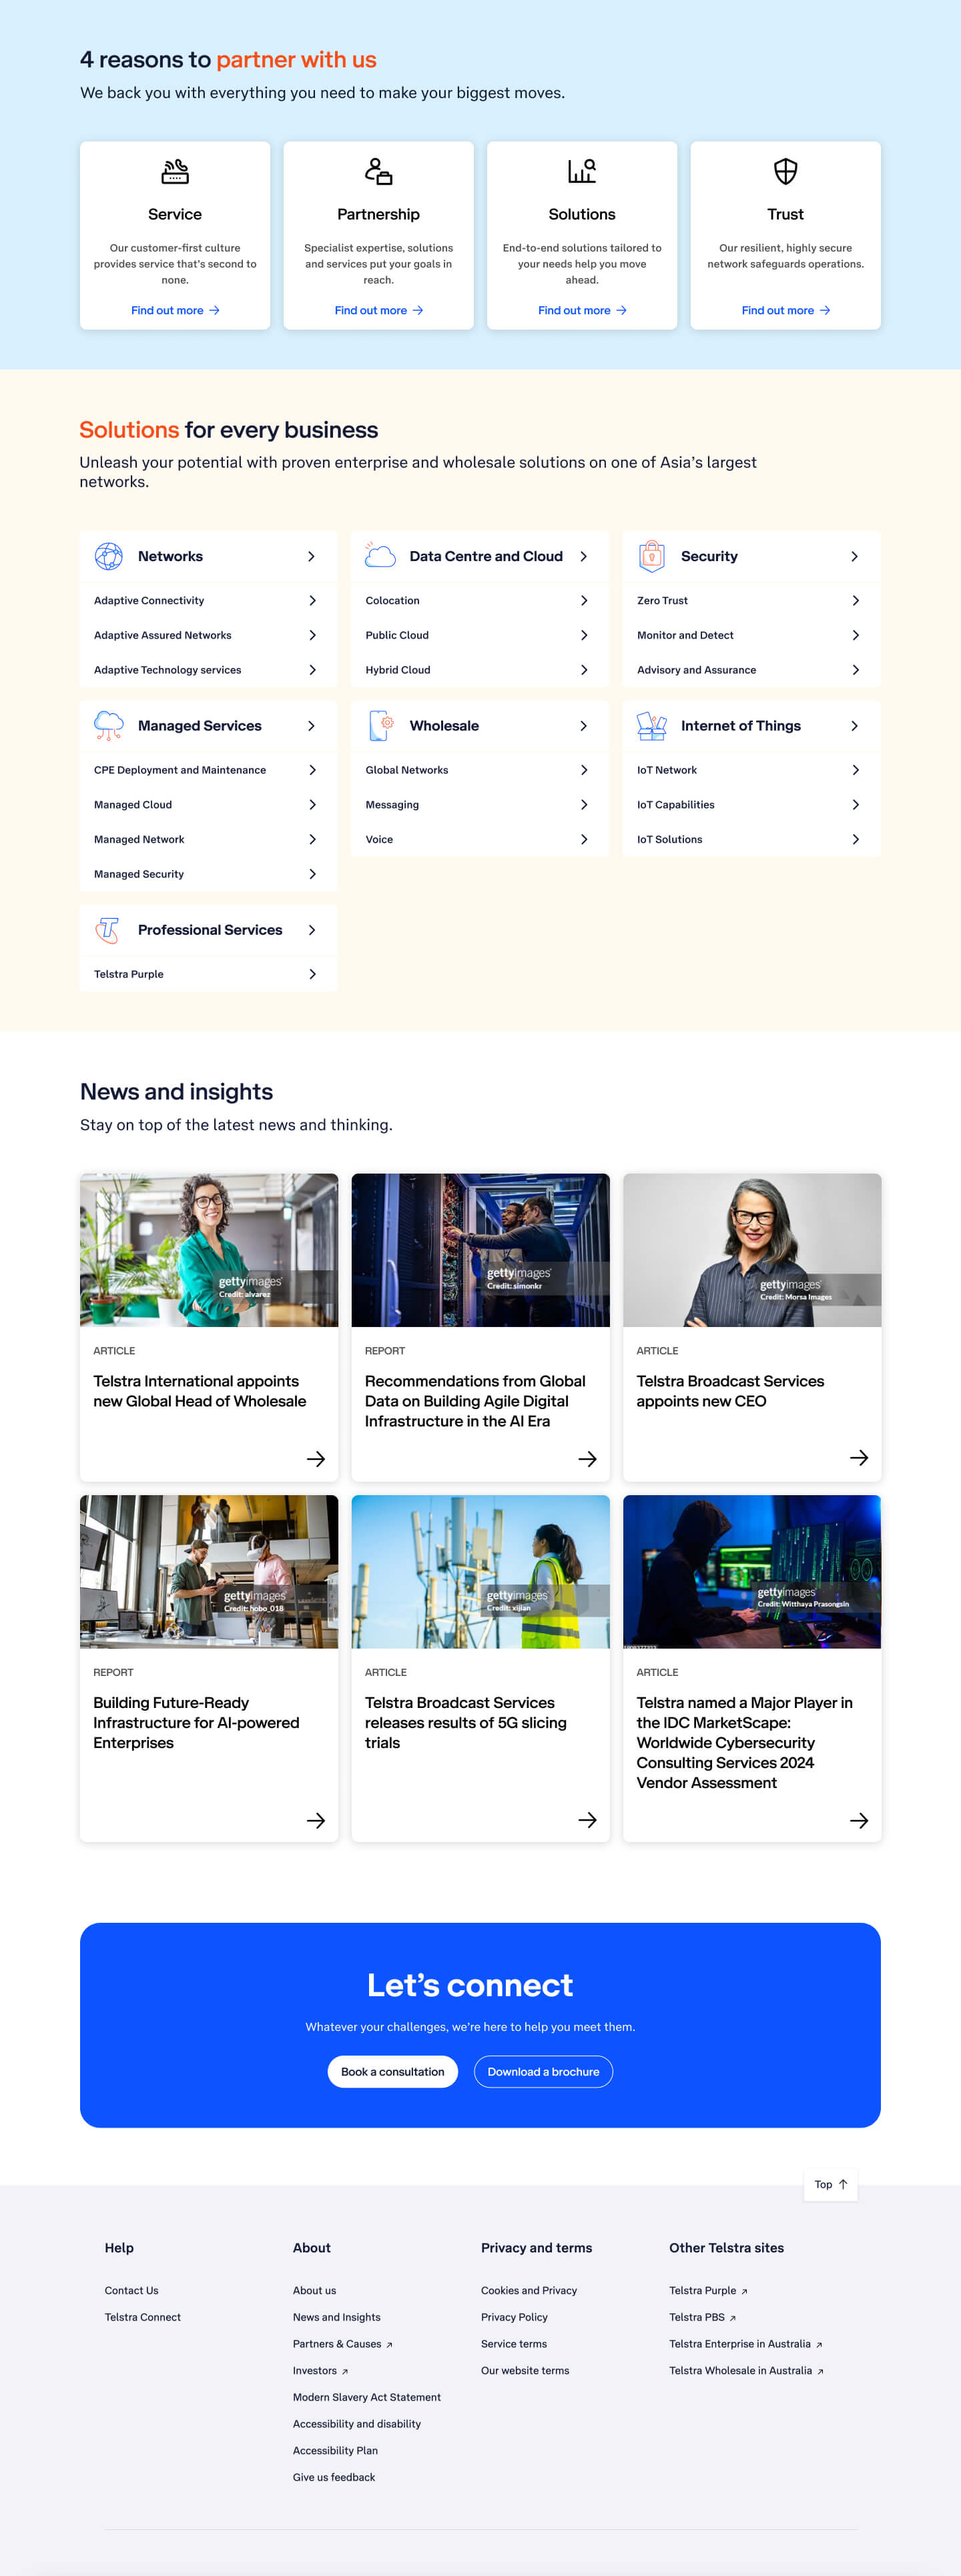The image size is (961, 2576).
Task: Open Adaptive Assured Networks link
Action: tap(163, 636)
